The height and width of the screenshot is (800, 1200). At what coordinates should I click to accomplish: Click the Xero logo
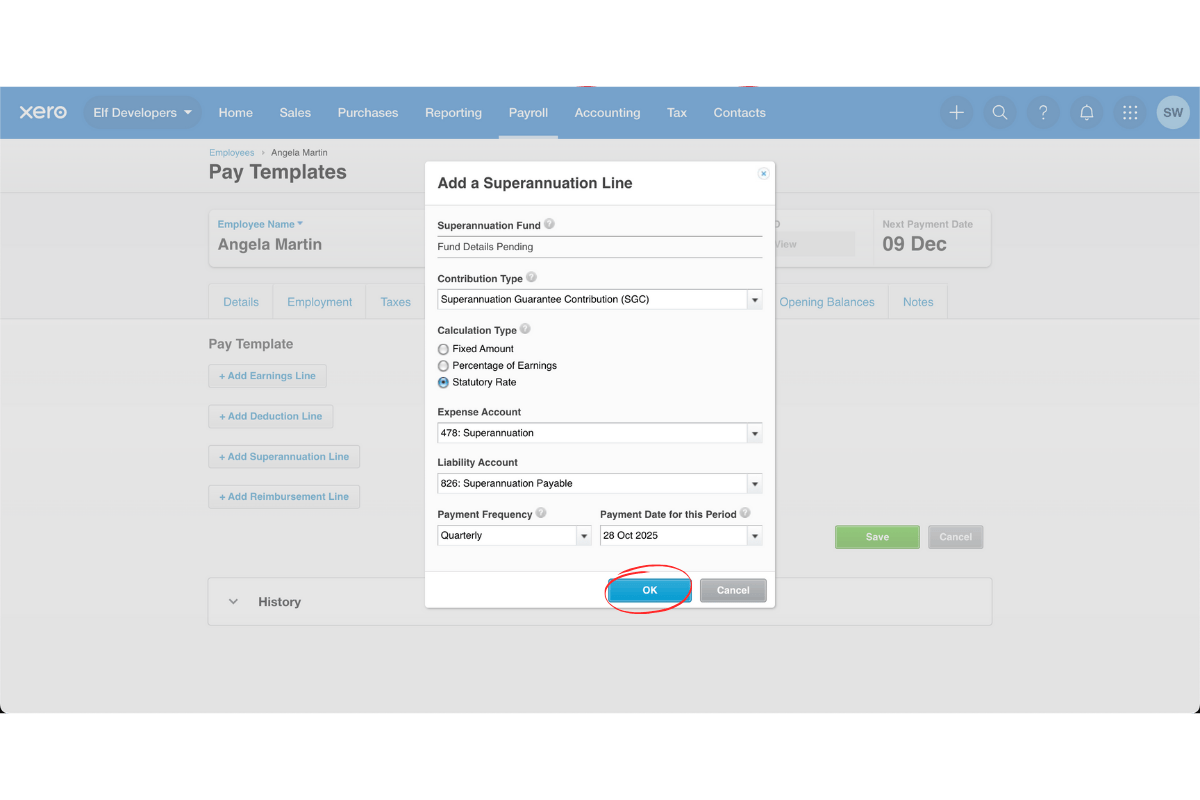click(x=42, y=112)
